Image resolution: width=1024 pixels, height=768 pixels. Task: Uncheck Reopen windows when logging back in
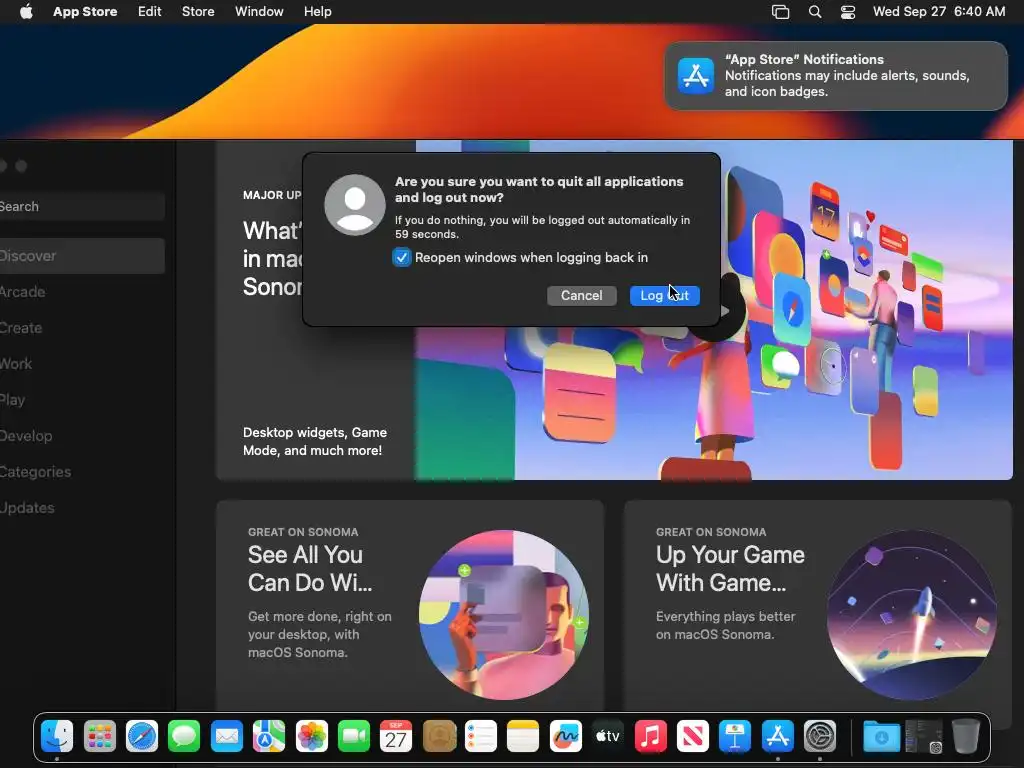(402, 257)
